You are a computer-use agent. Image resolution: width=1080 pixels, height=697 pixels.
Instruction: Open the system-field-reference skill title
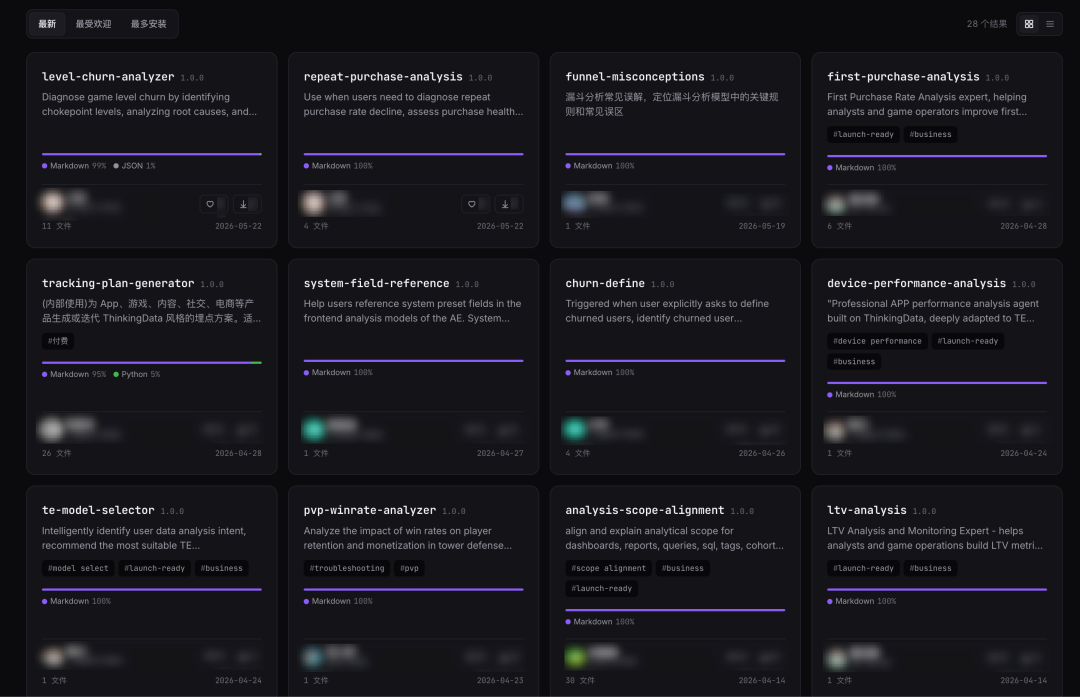click(x=376, y=283)
